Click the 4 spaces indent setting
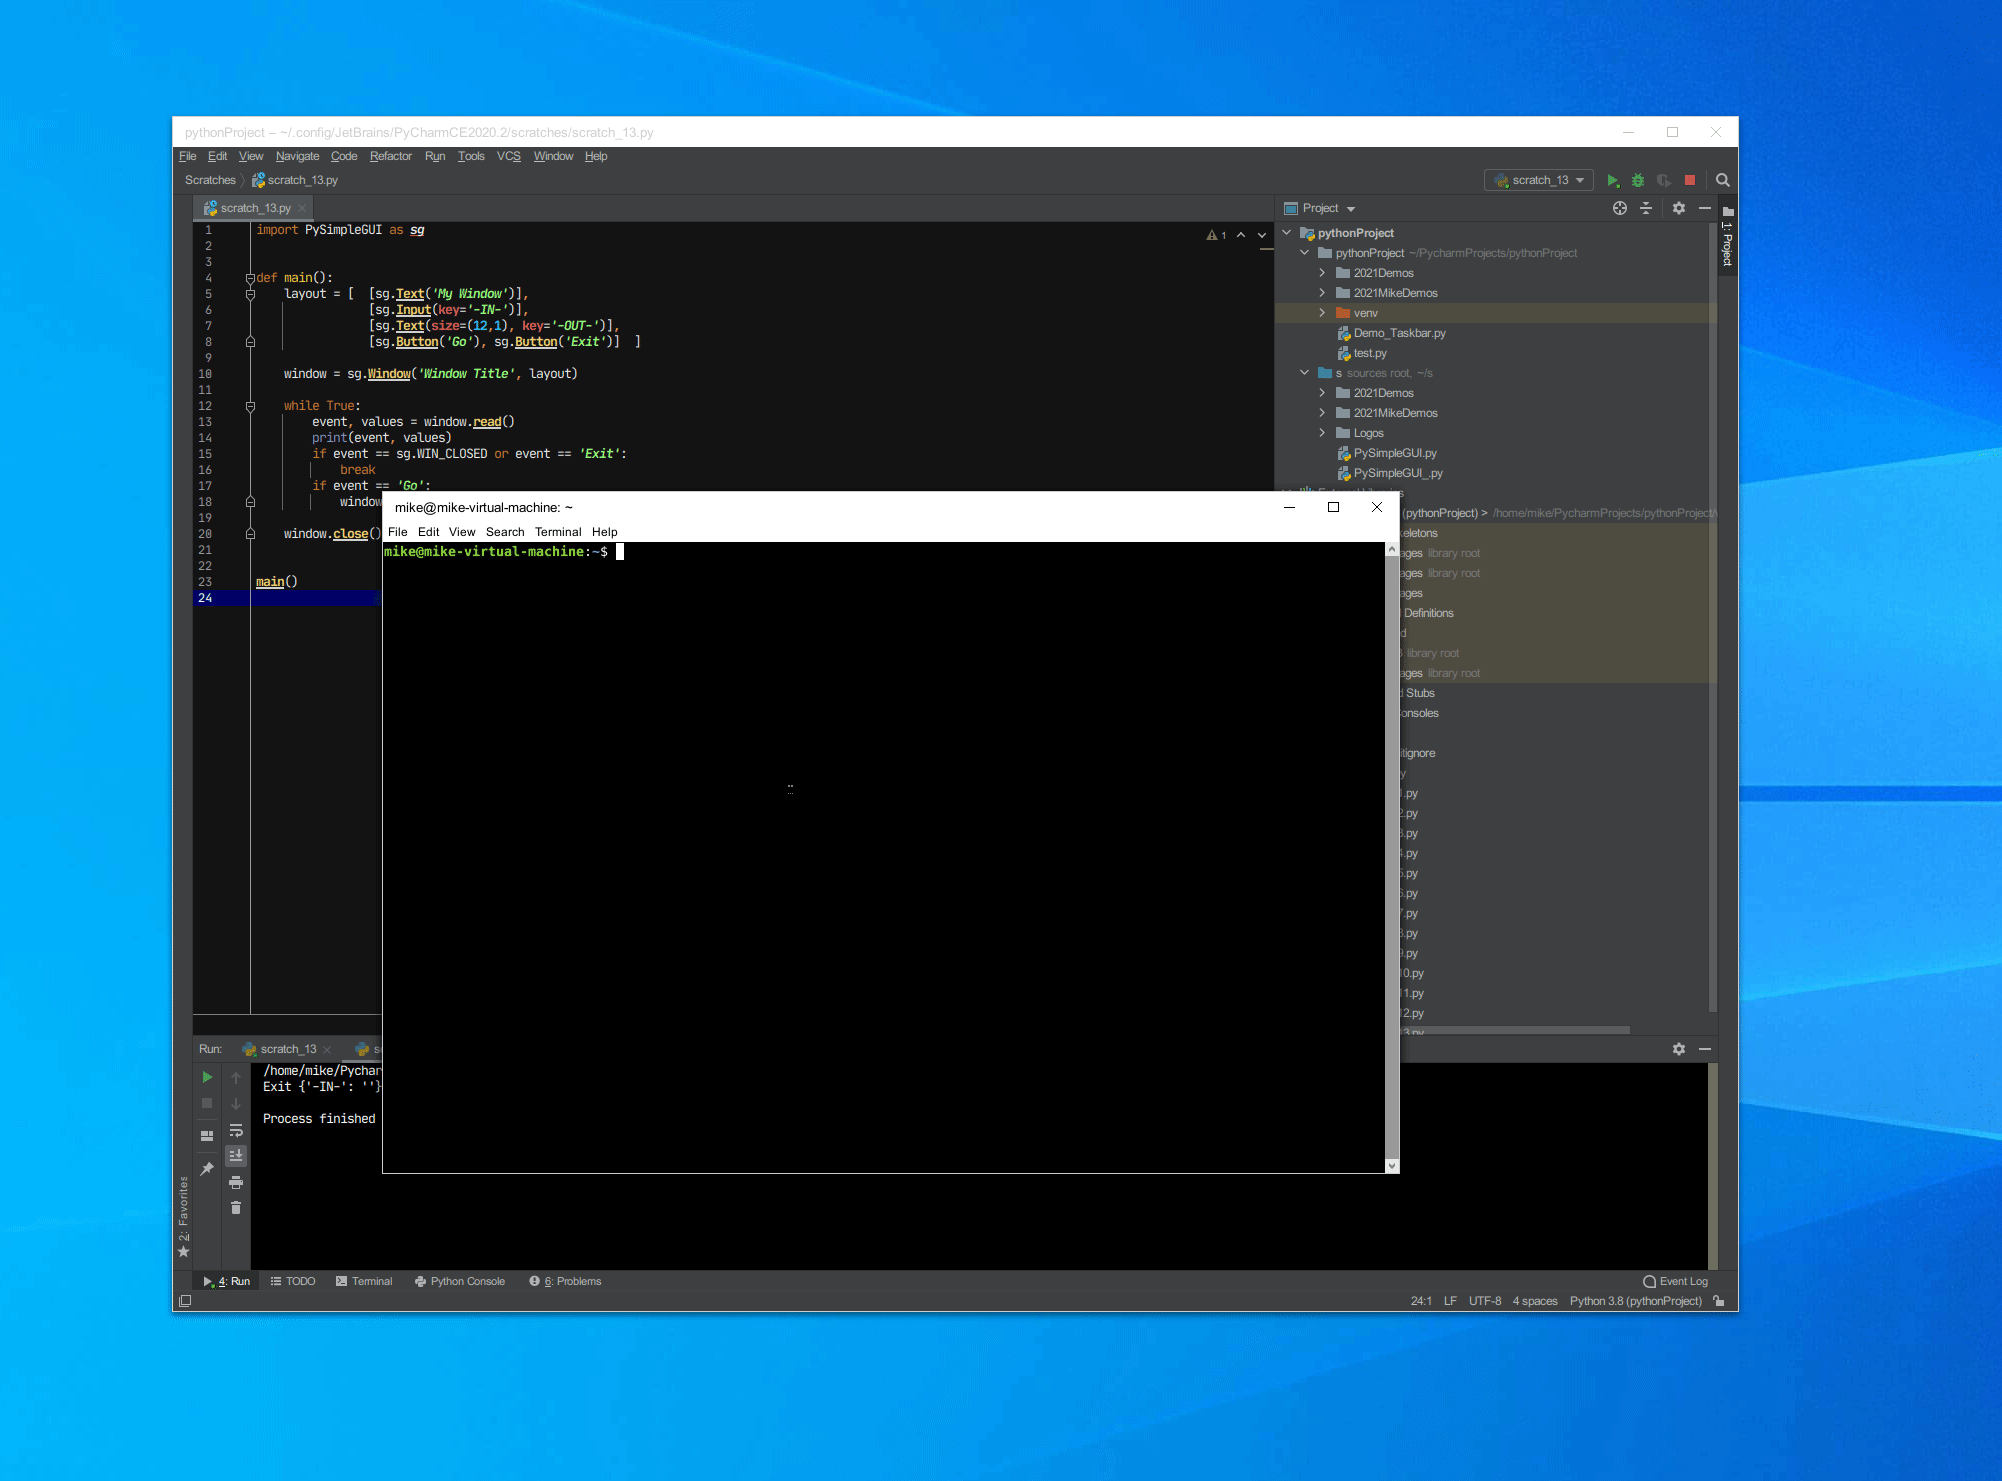This screenshot has height=1481, width=2002. [1535, 1301]
